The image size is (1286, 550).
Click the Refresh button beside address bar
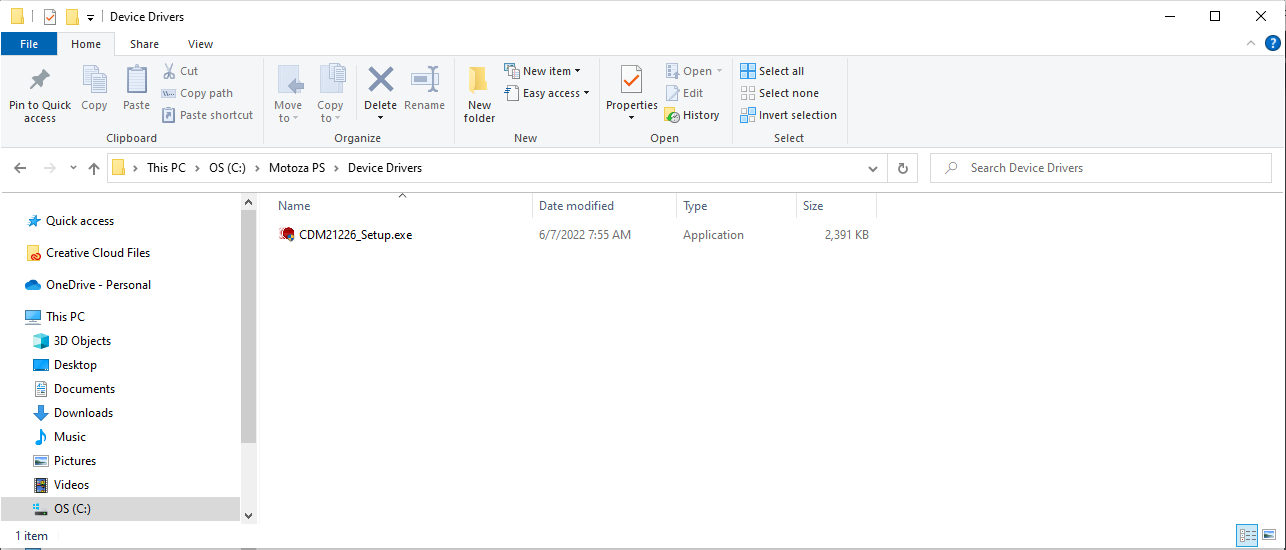pos(903,168)
